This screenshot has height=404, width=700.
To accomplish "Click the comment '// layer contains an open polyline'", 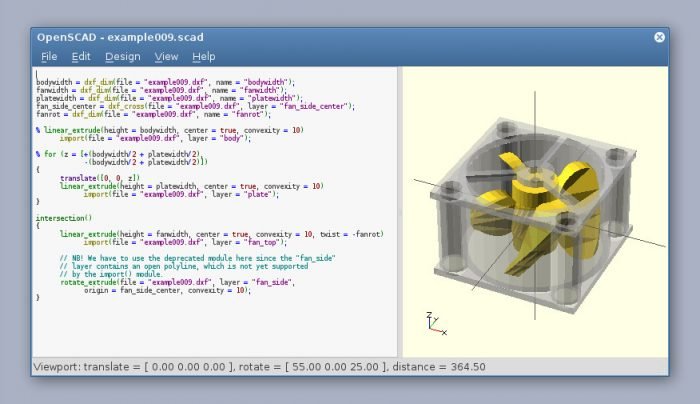I will [x=184, y=267].
